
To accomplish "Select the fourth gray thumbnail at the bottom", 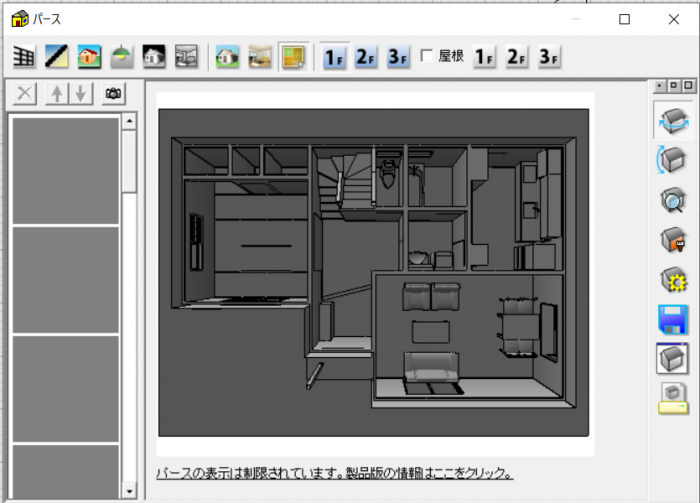I will point(66,472).
